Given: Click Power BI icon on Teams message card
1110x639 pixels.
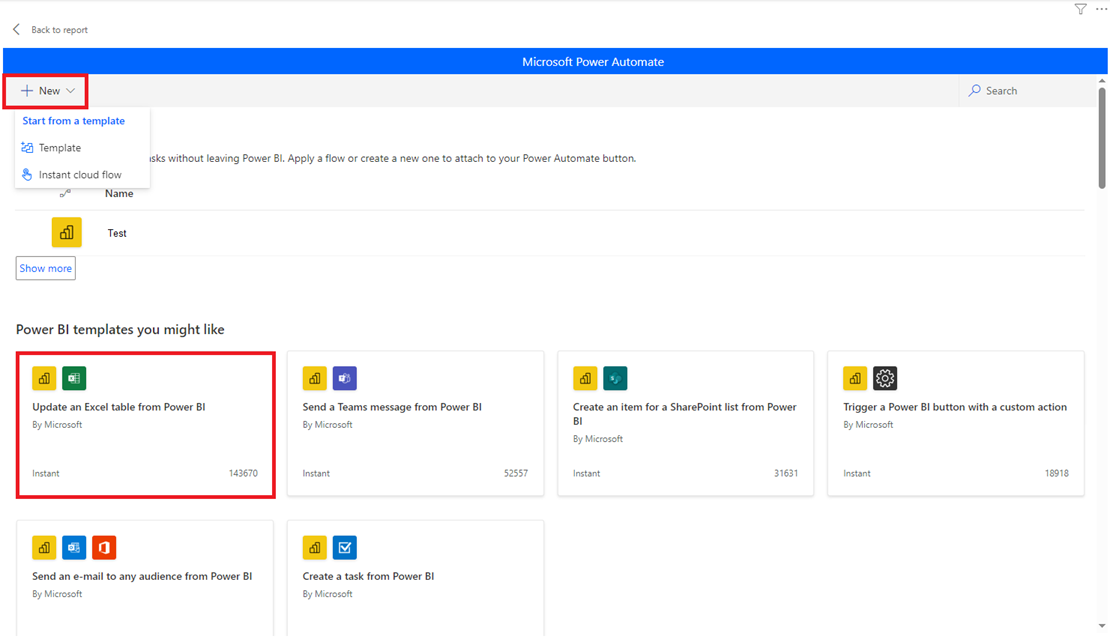Looking at the screenshot, I should point(314,378).
